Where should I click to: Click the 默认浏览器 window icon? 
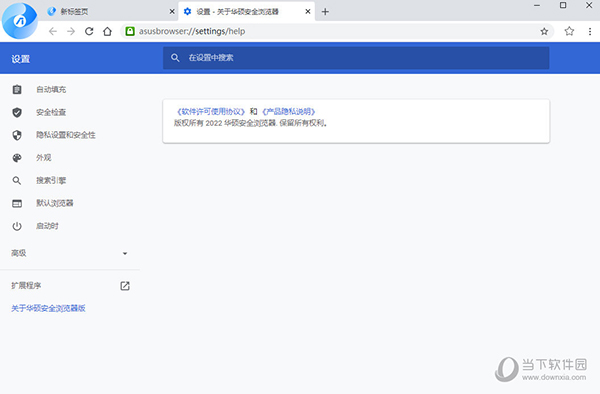pos(17,204)
